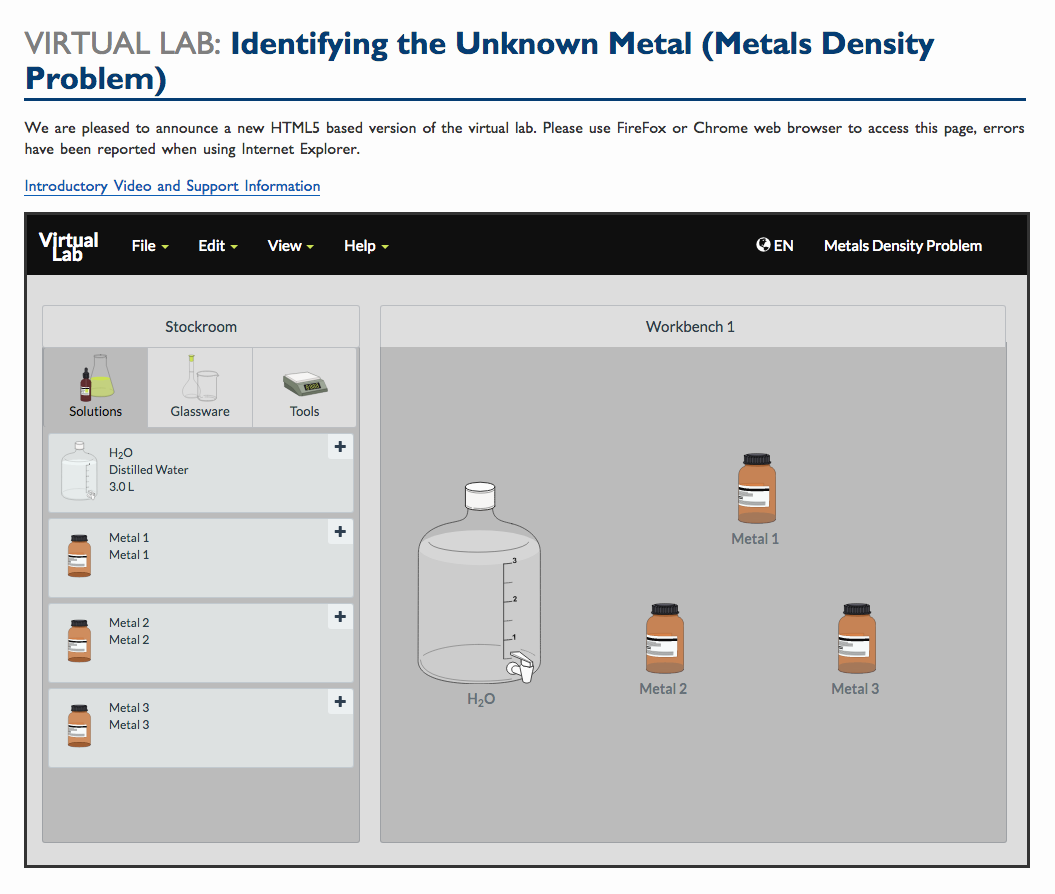
Task: Open the View dropdown menu
Action: point(284,245)
